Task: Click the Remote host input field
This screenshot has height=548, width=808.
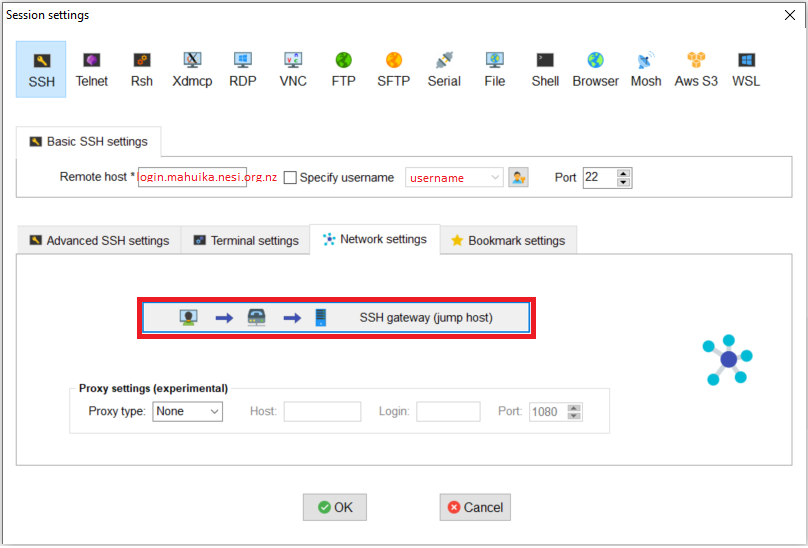Action: coord(192,177)
